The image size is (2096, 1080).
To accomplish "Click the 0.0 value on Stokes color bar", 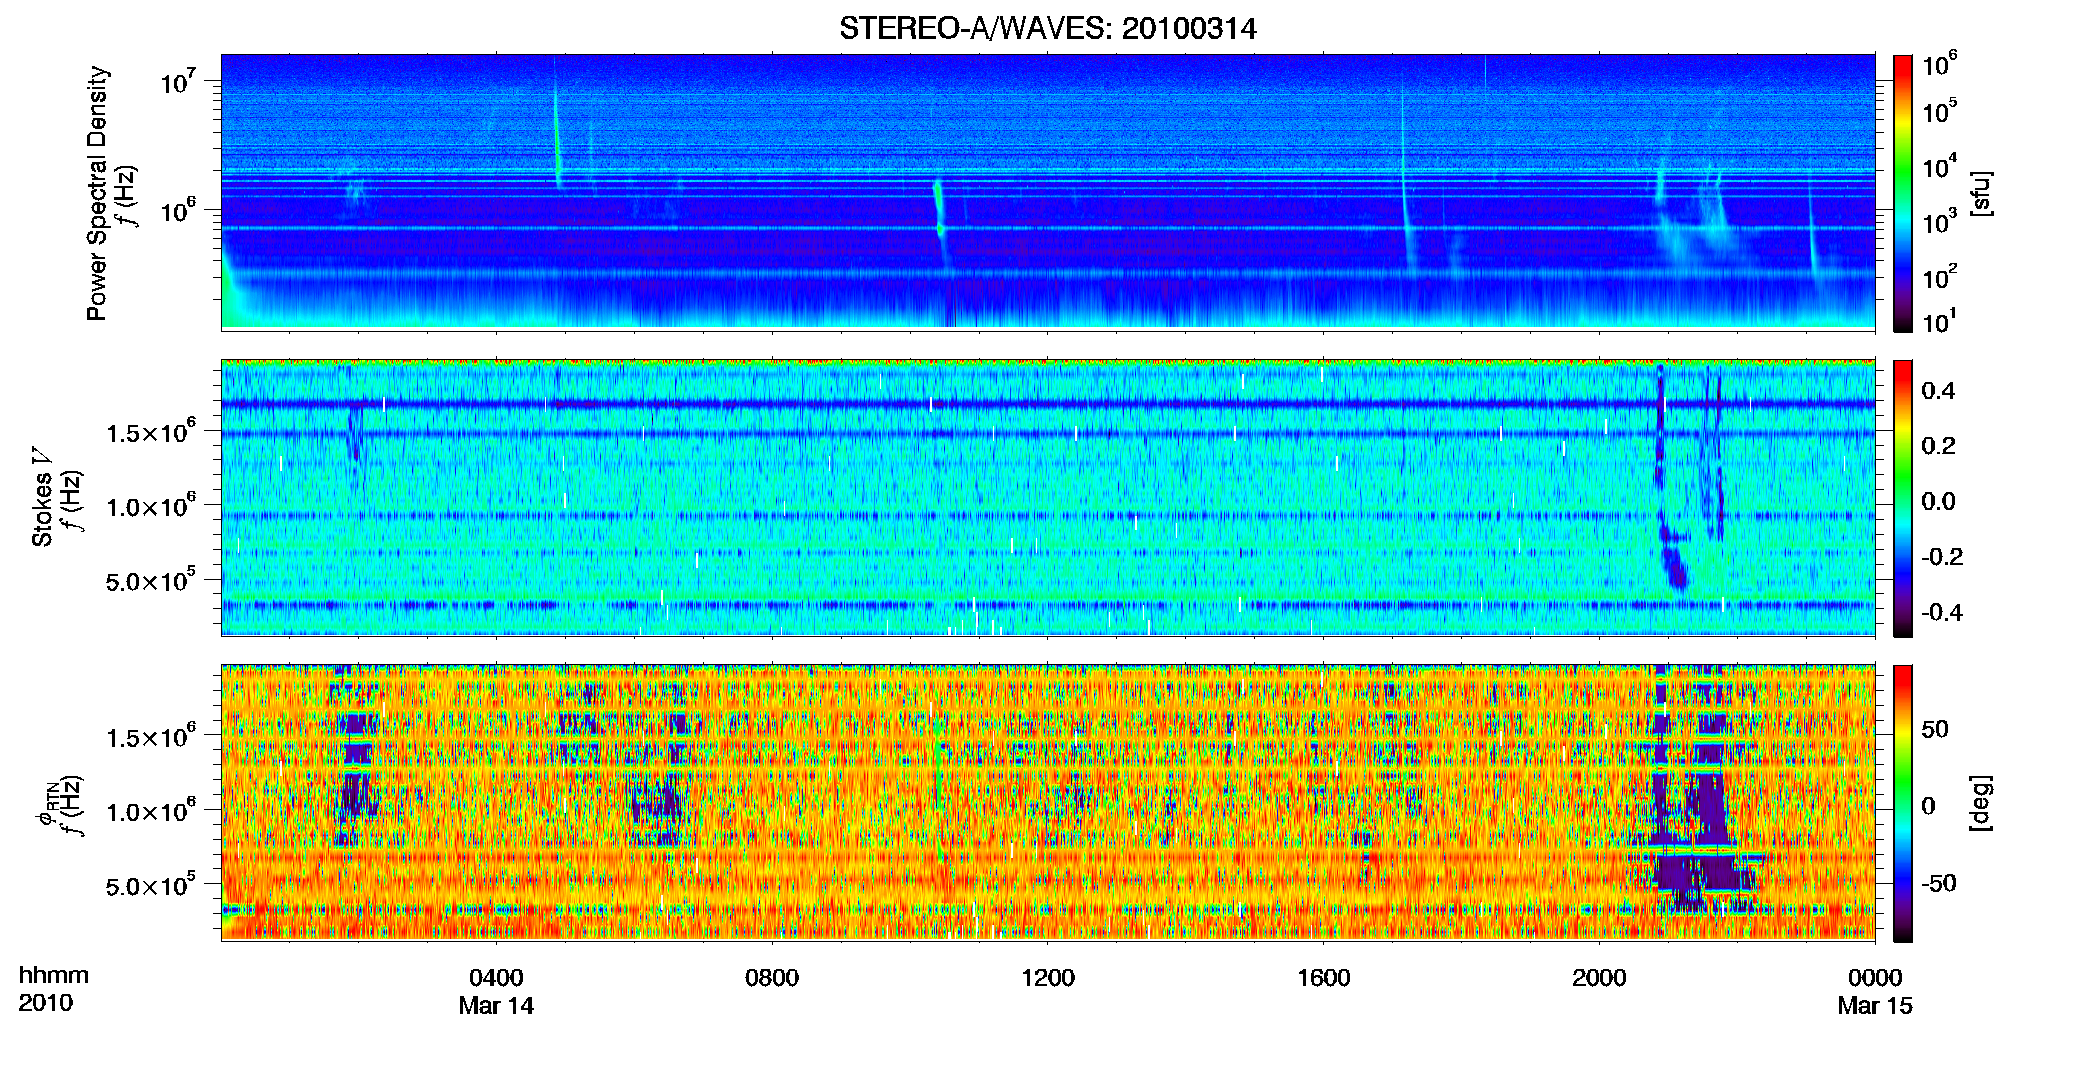I will [1938, 501].
